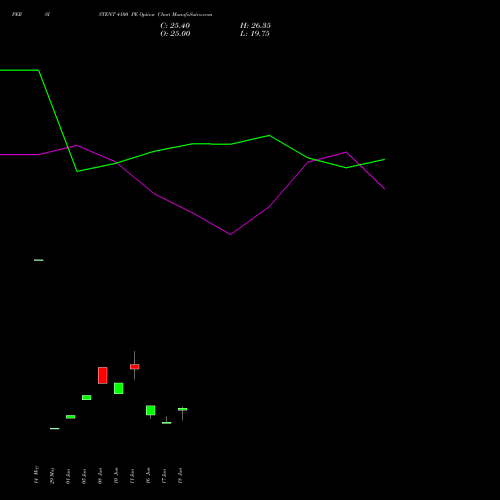500x500 pixels.
Task: Click the green candle above 16 Jun
Action: coord(151,410)
